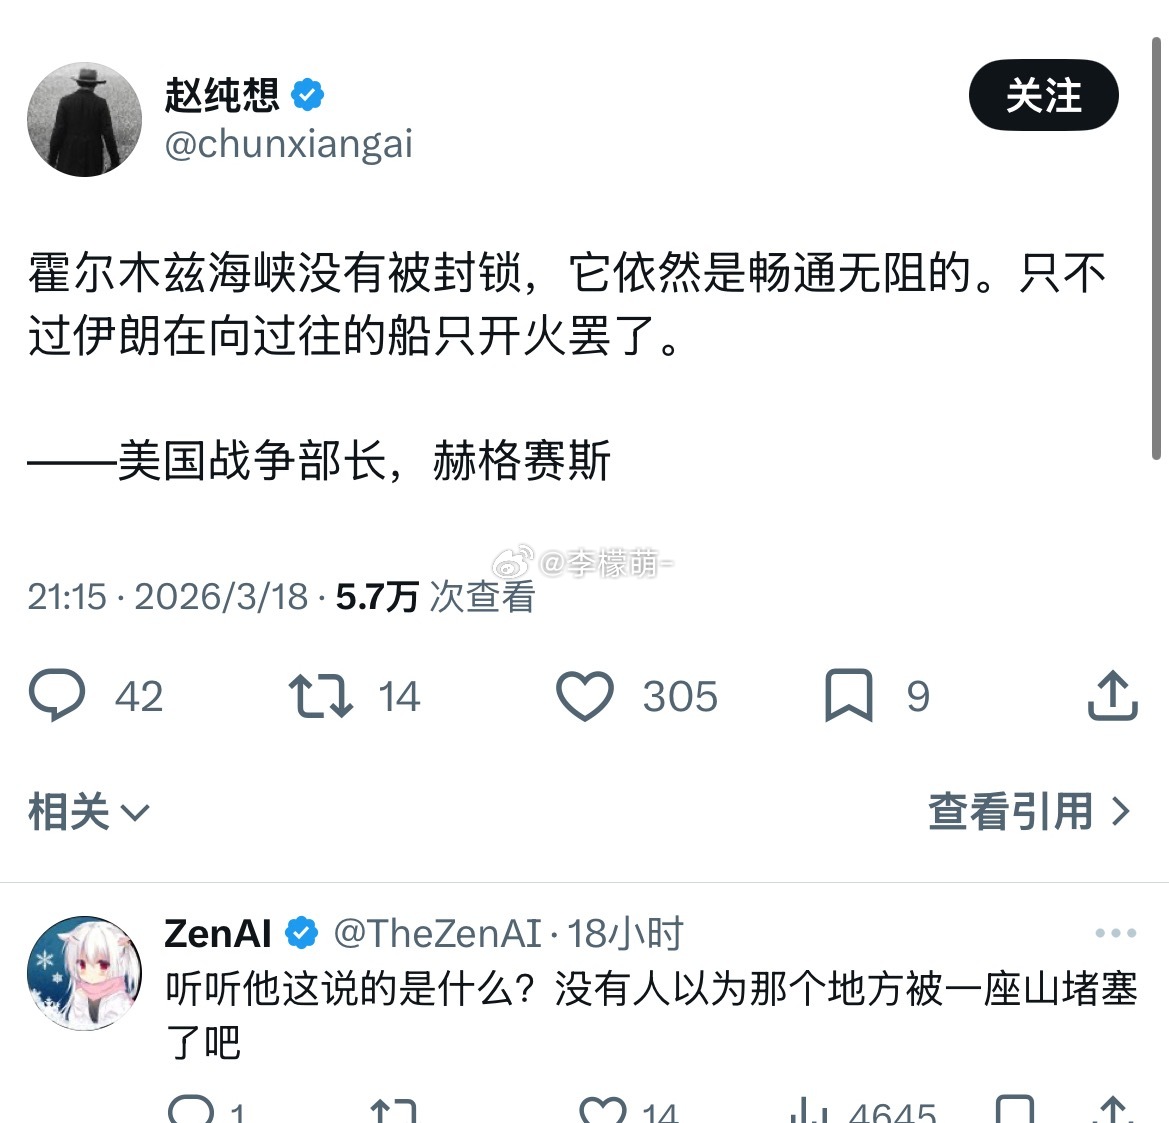Select the @TheZenAI username
The width and height of the screenshot is (1169, 1123).
(x=435, y=933)
